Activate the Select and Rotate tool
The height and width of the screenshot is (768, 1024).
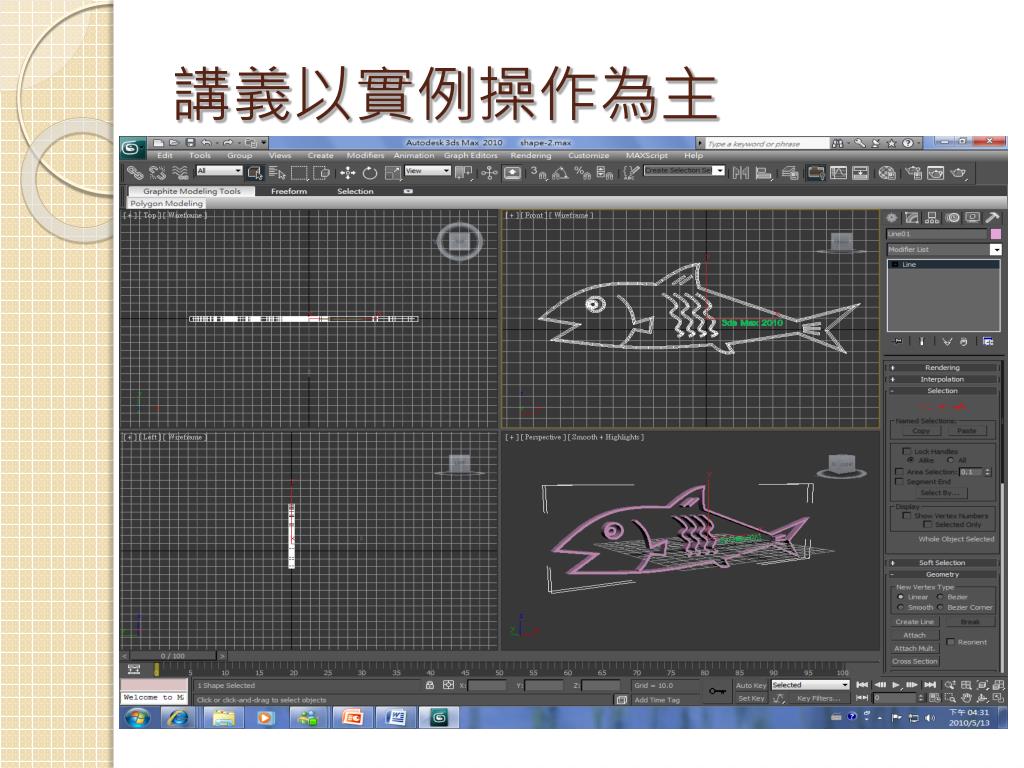(x=370, y=173)
